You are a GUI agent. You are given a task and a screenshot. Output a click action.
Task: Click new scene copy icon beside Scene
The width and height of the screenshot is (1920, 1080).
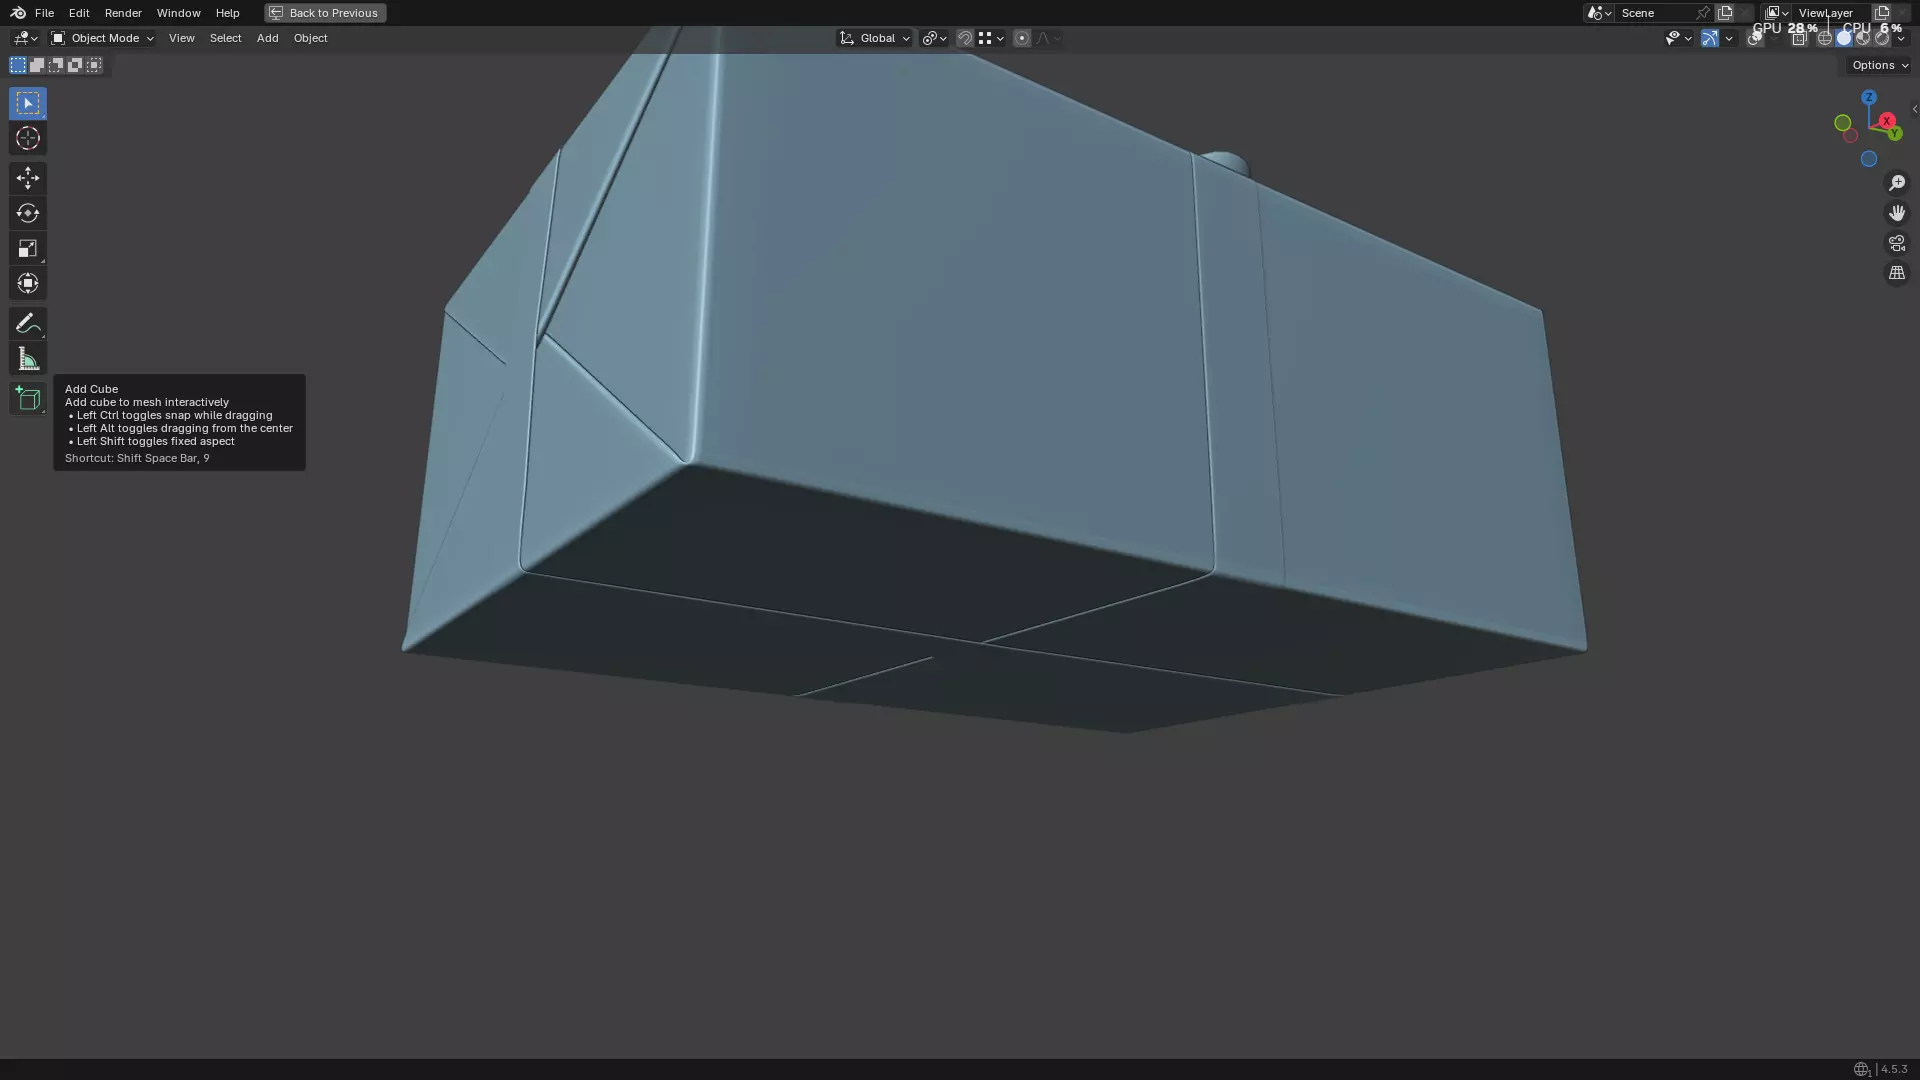pos(1725,13)
